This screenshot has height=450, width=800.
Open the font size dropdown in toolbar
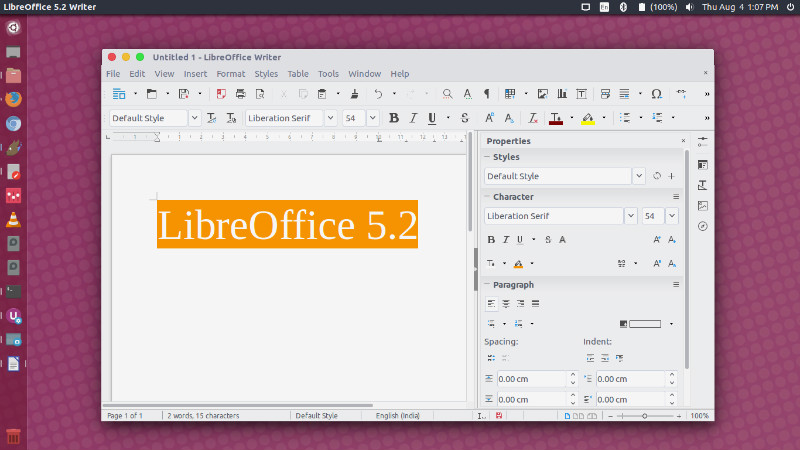point(372,118)
